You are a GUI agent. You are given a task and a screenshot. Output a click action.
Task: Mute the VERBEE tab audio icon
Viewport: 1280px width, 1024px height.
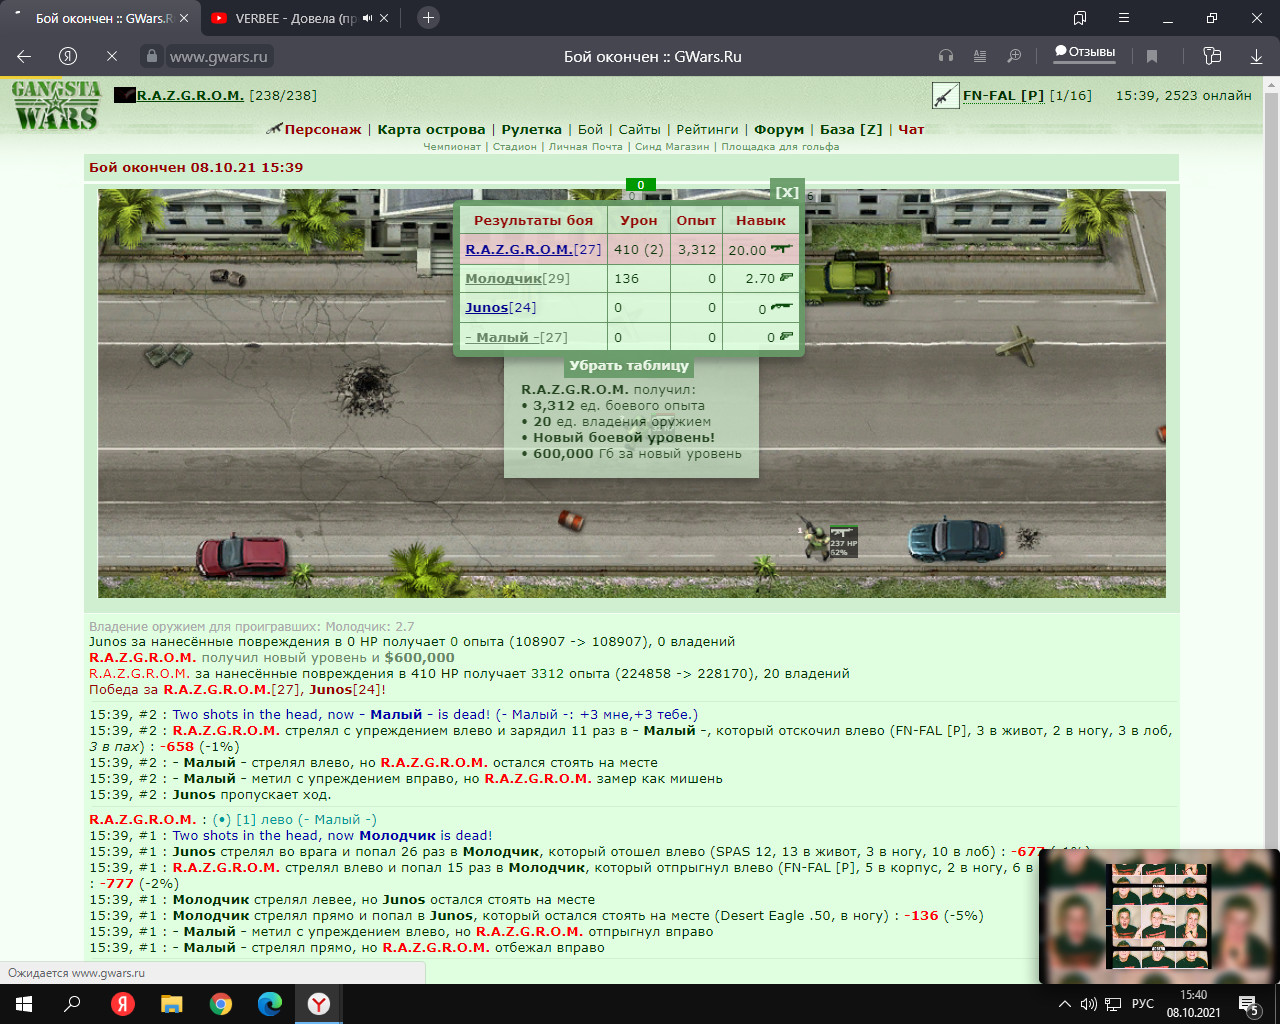point(367,18)
